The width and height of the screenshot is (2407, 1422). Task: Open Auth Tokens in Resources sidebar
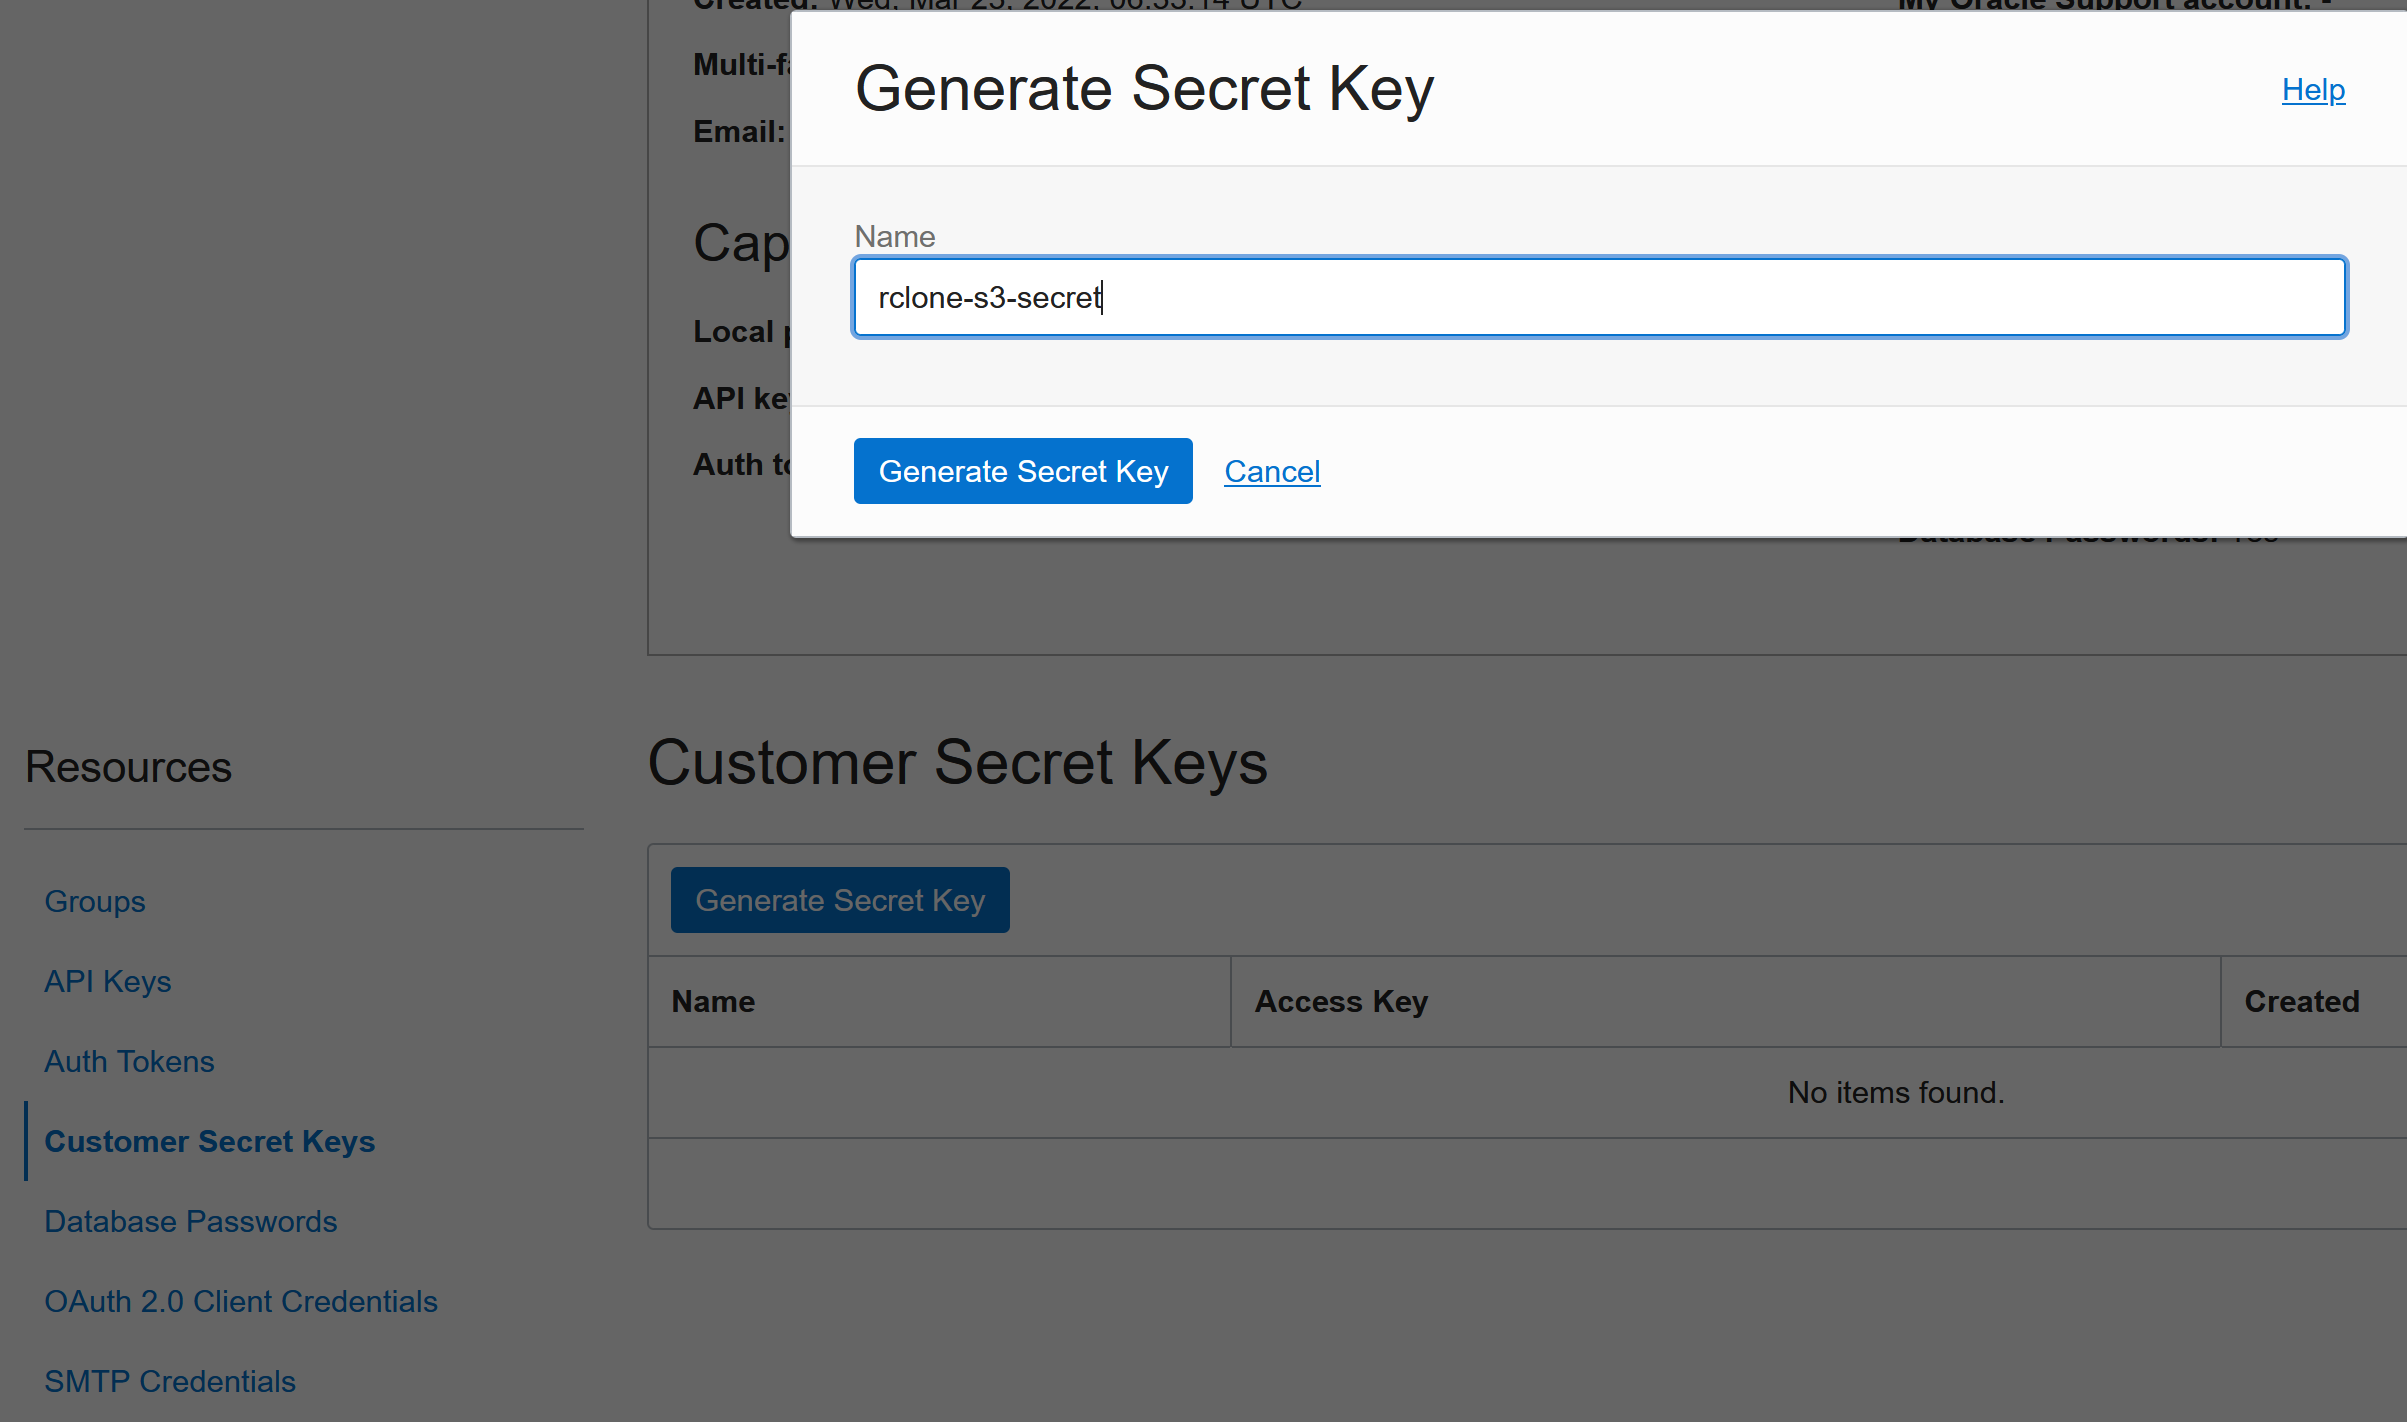(130, 1061)
